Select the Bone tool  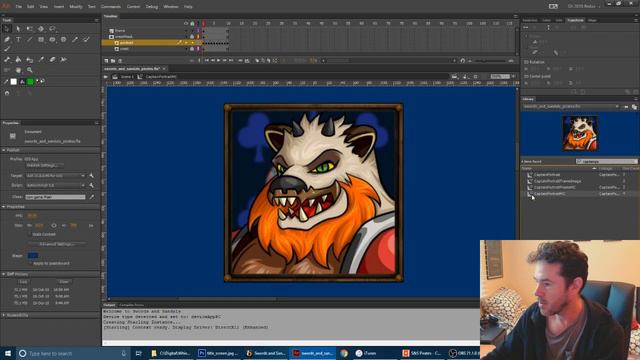point(7,60)
